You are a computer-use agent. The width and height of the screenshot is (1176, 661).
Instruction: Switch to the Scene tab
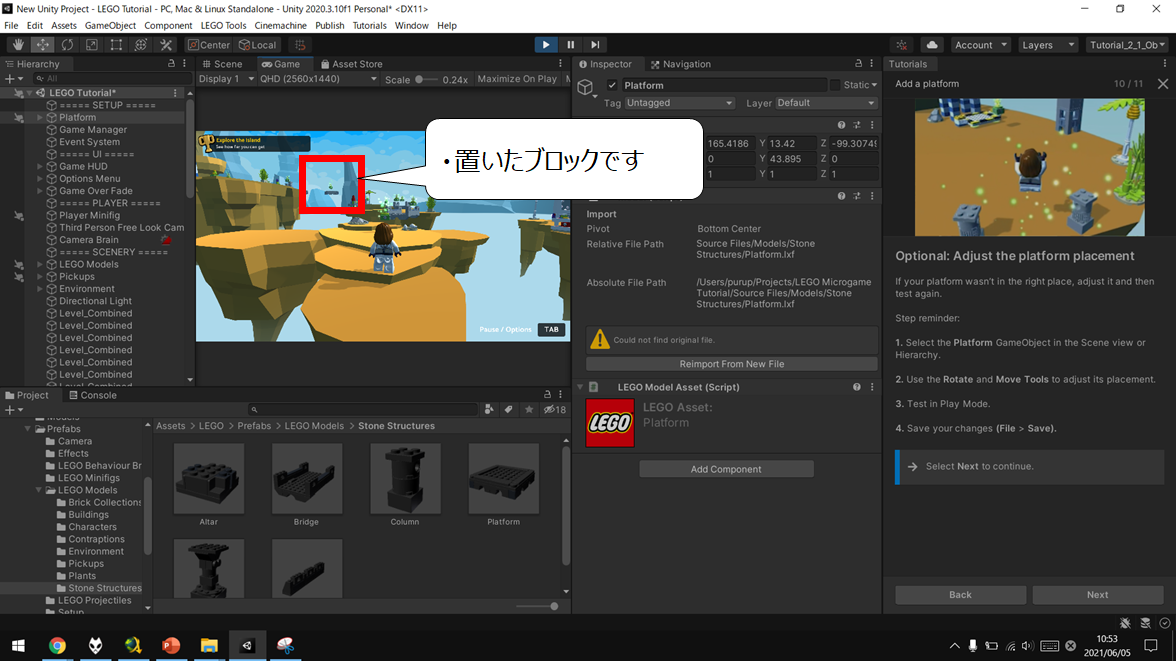(x=222, y=64)
